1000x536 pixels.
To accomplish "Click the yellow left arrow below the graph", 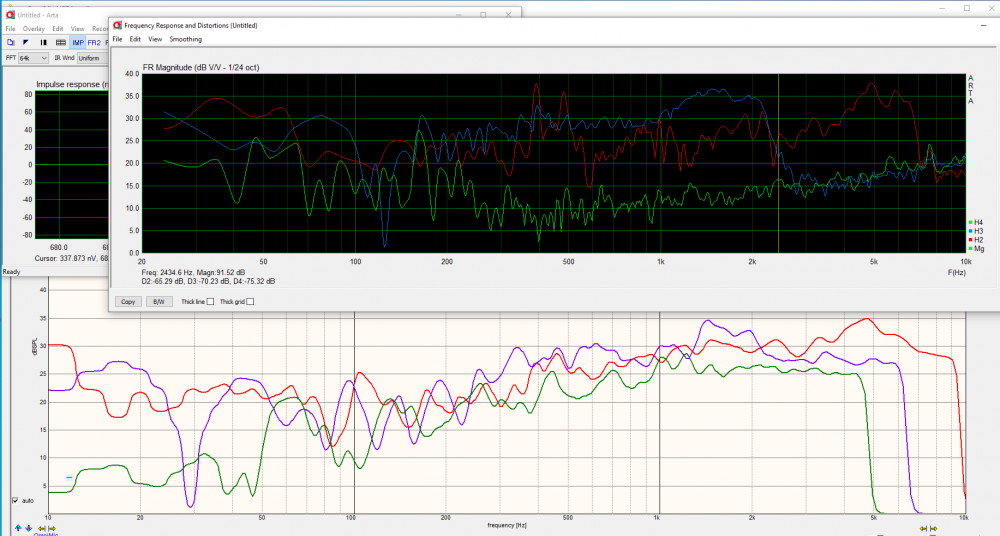I will pos(40,528).
